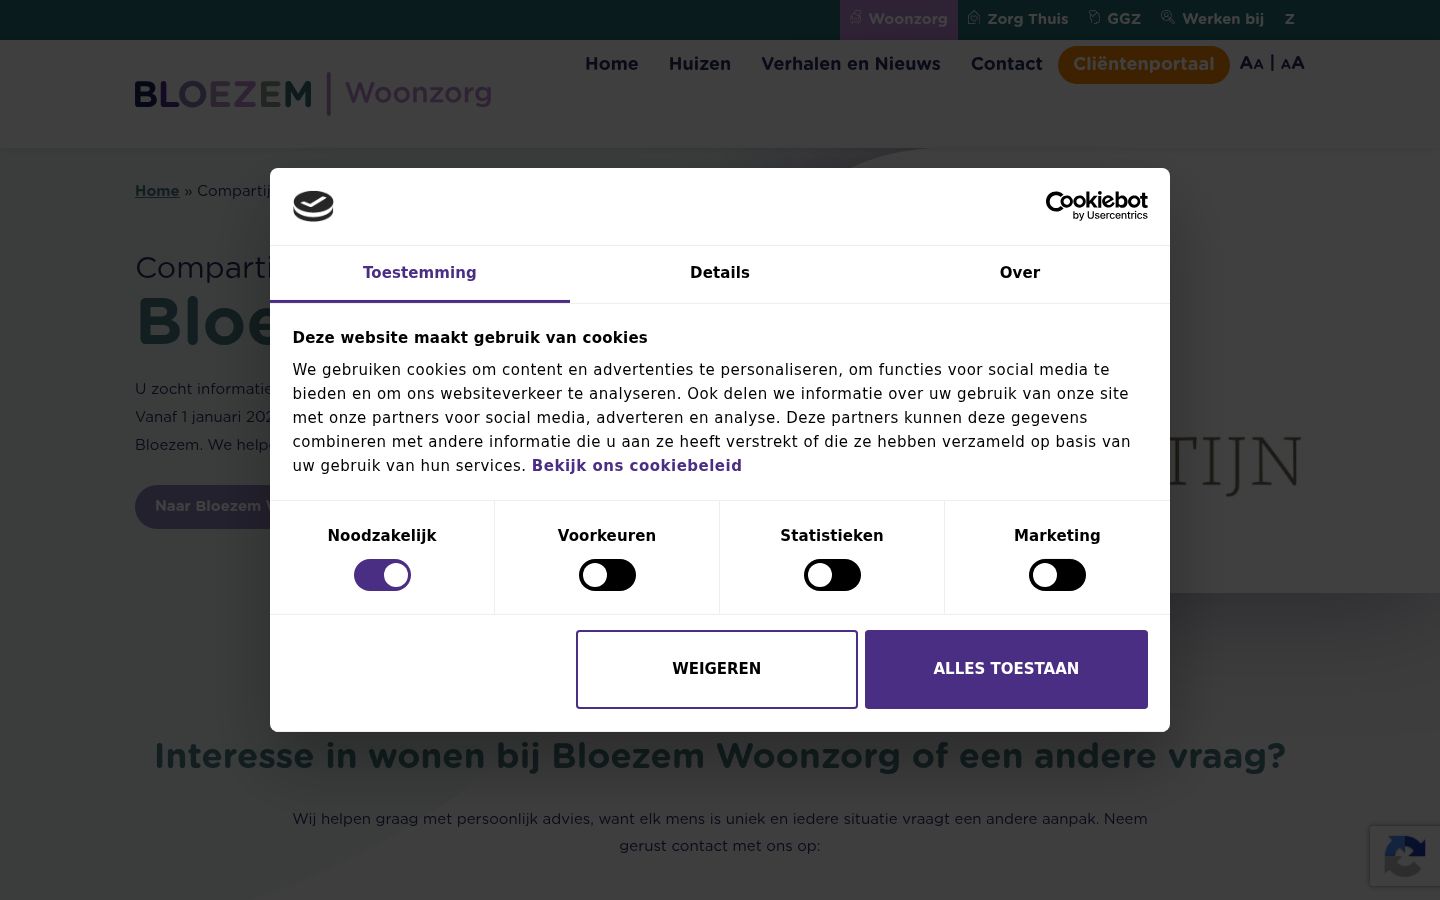Click the Cookiebot cookie logo icon
Screen dimensions: 1440x900
313,206
